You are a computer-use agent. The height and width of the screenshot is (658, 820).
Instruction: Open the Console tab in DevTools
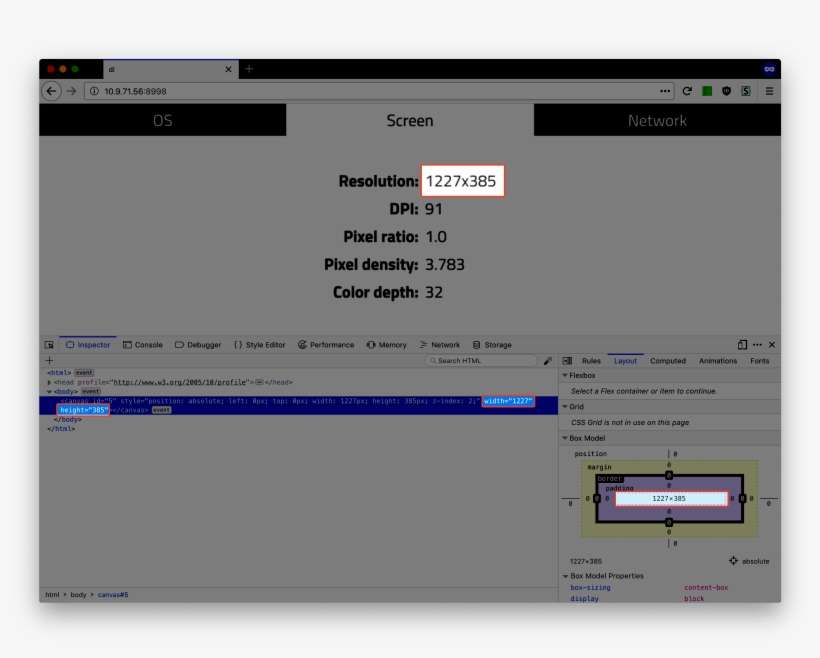pos(142,345)
